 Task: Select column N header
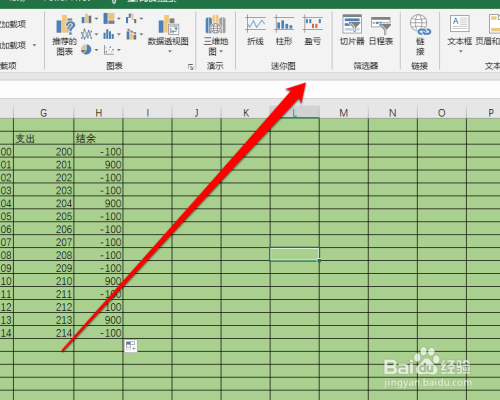point(393,113)
